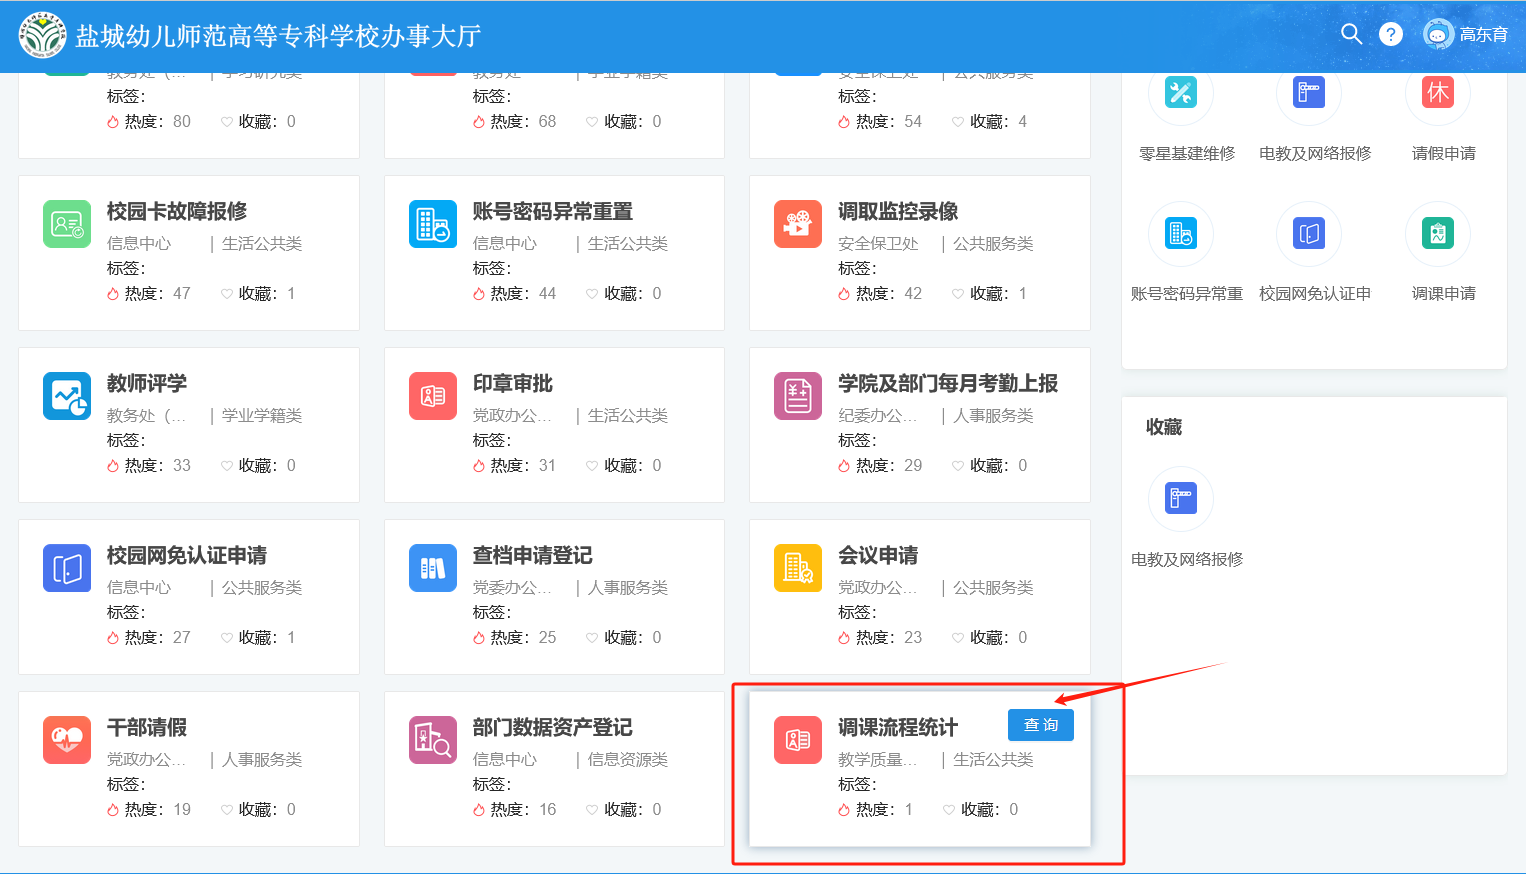Screen dimensions: 1526x874
Task: Toggle the favorite heart on 会议申请 card
Action: tap(958, 638)
